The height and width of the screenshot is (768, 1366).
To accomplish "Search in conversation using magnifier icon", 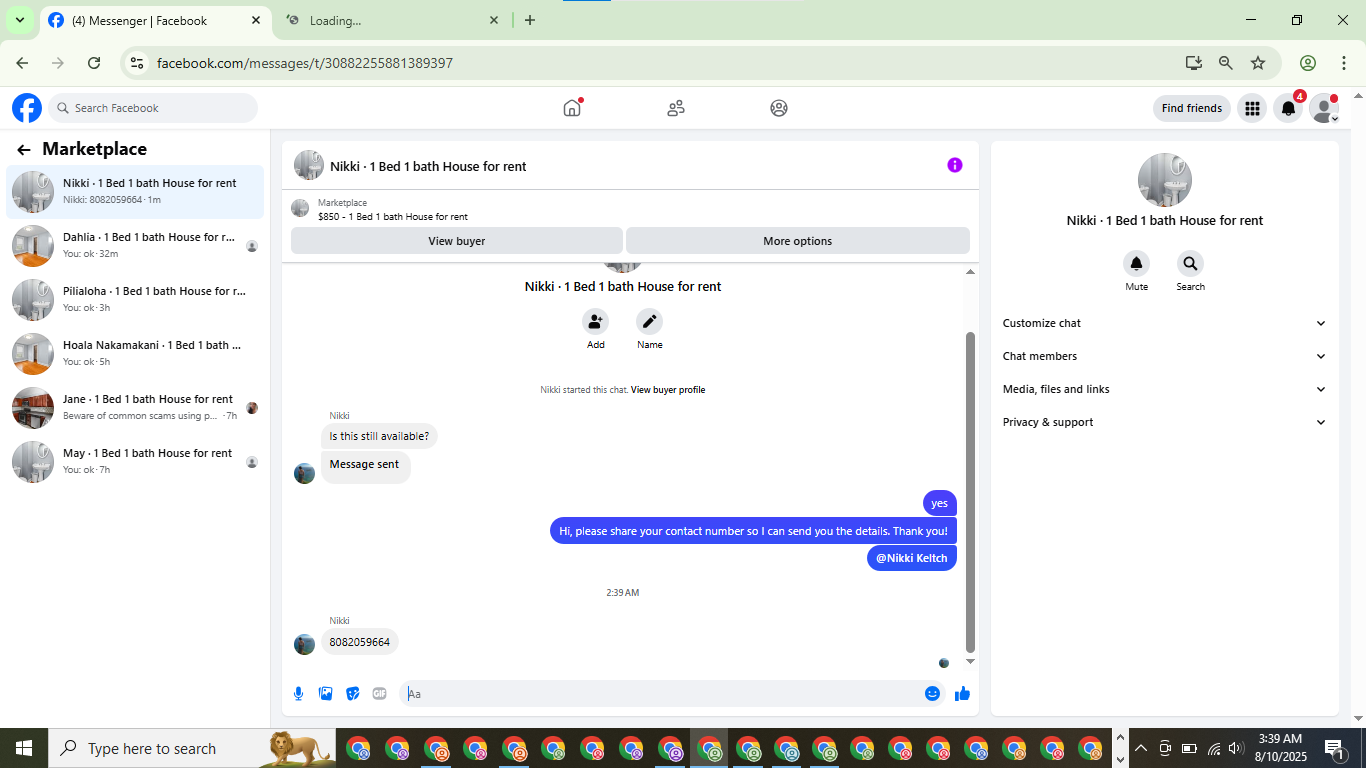I will (1190, 264).
